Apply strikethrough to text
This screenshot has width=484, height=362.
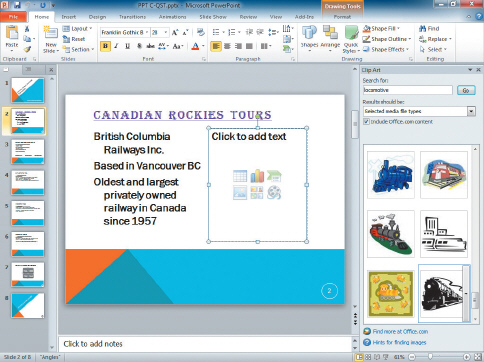pyautogui.click(x=150, y=46)
